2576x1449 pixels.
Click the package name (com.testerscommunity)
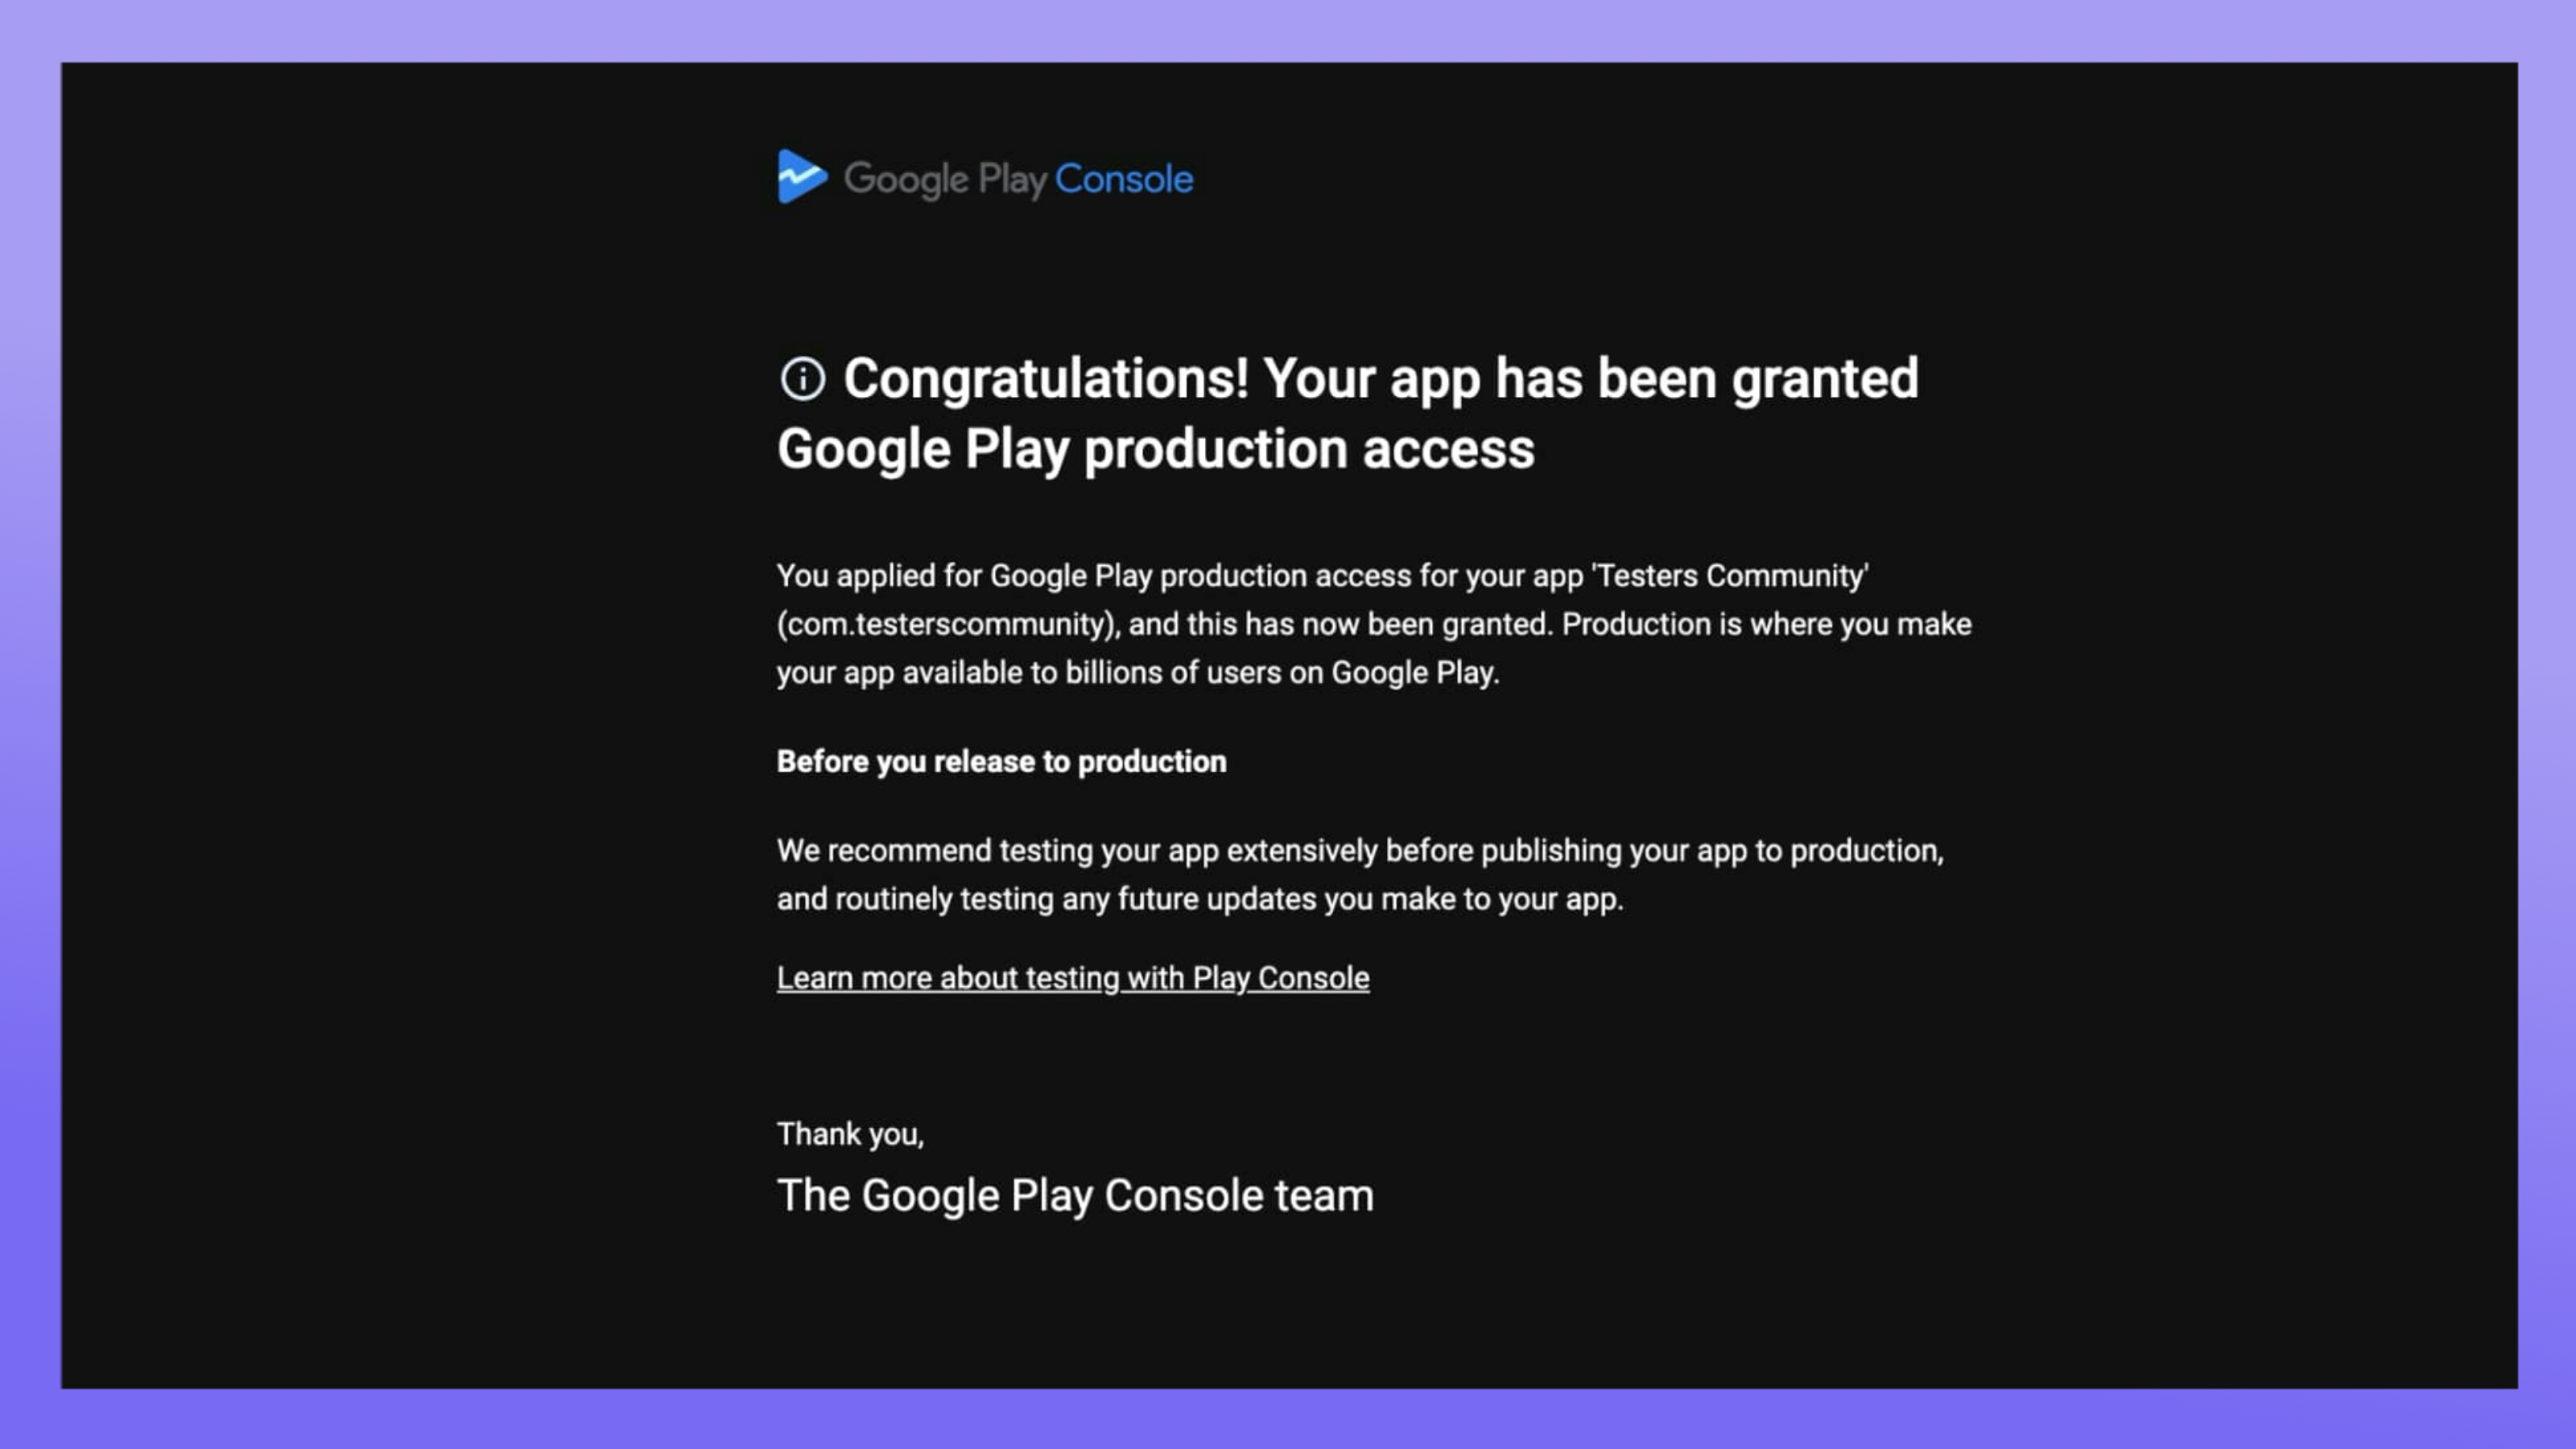point(946,624)
